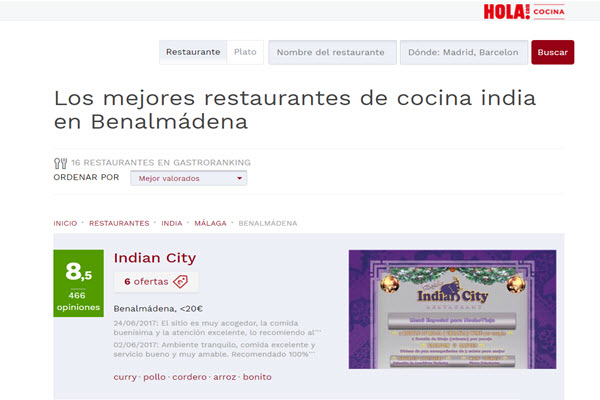Open the Indian City restaurant title
The image size is (600, 400).
155,258
